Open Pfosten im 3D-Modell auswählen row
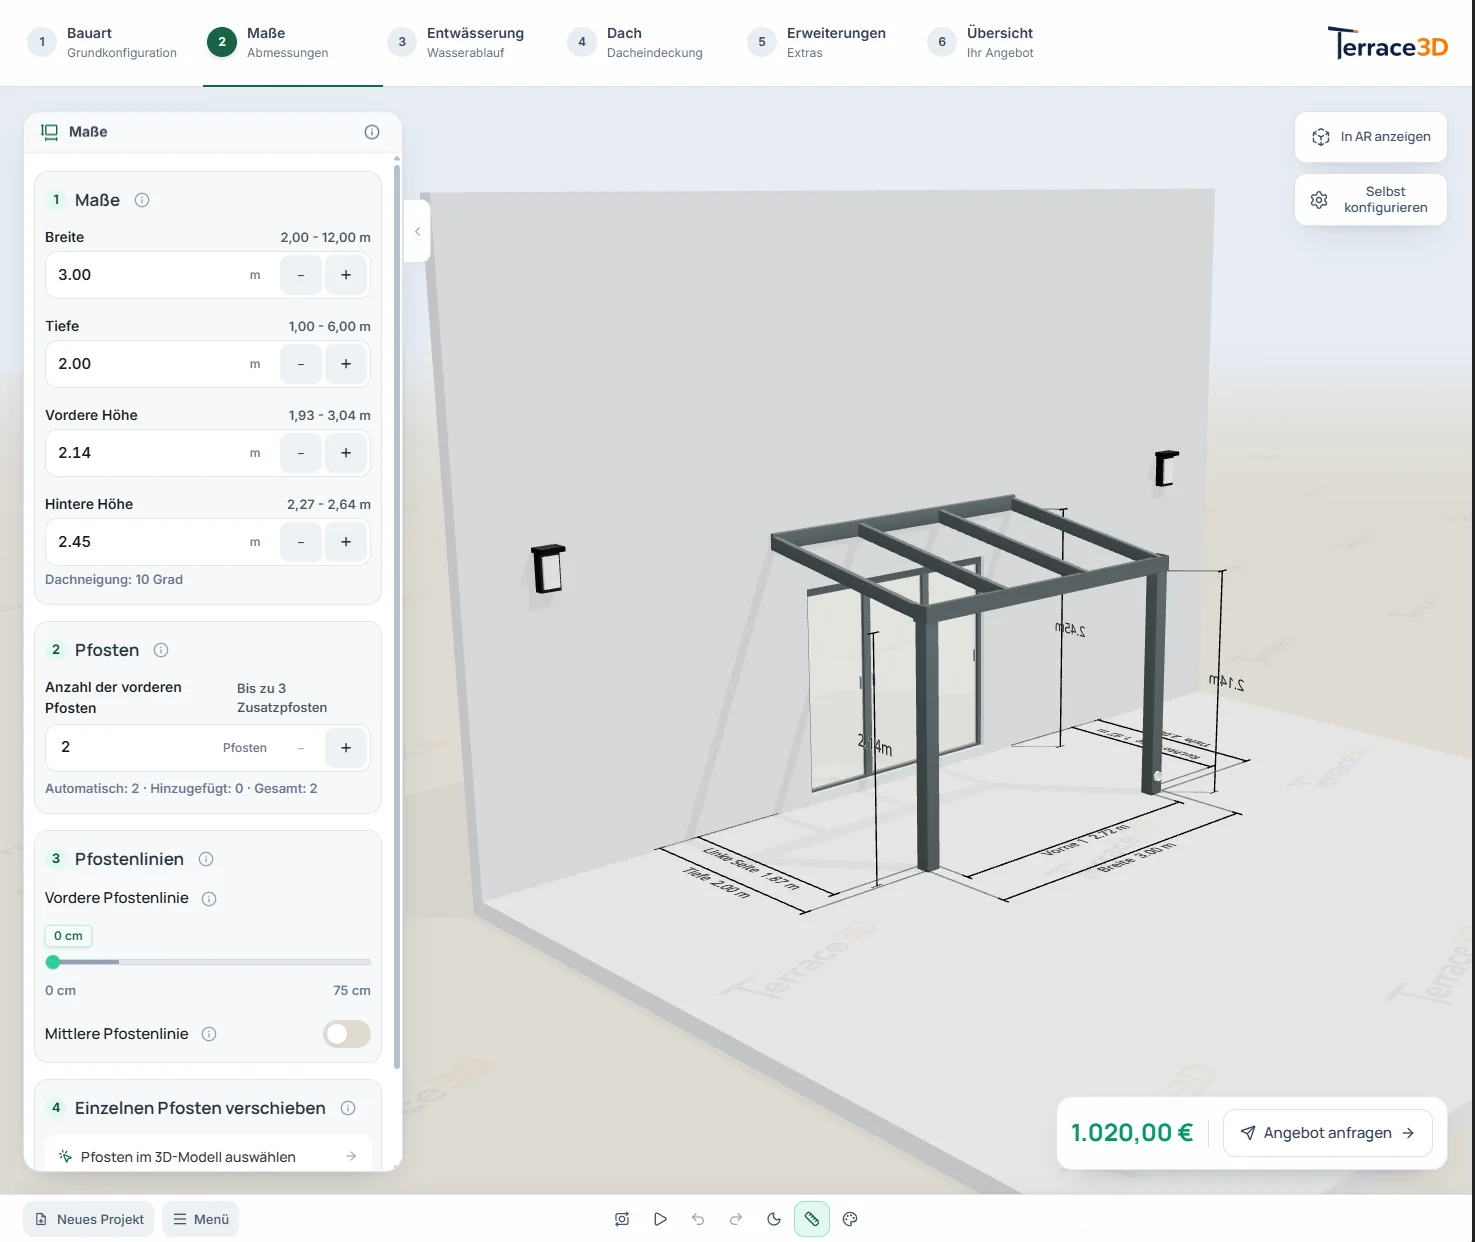 tap(208, 1157)
